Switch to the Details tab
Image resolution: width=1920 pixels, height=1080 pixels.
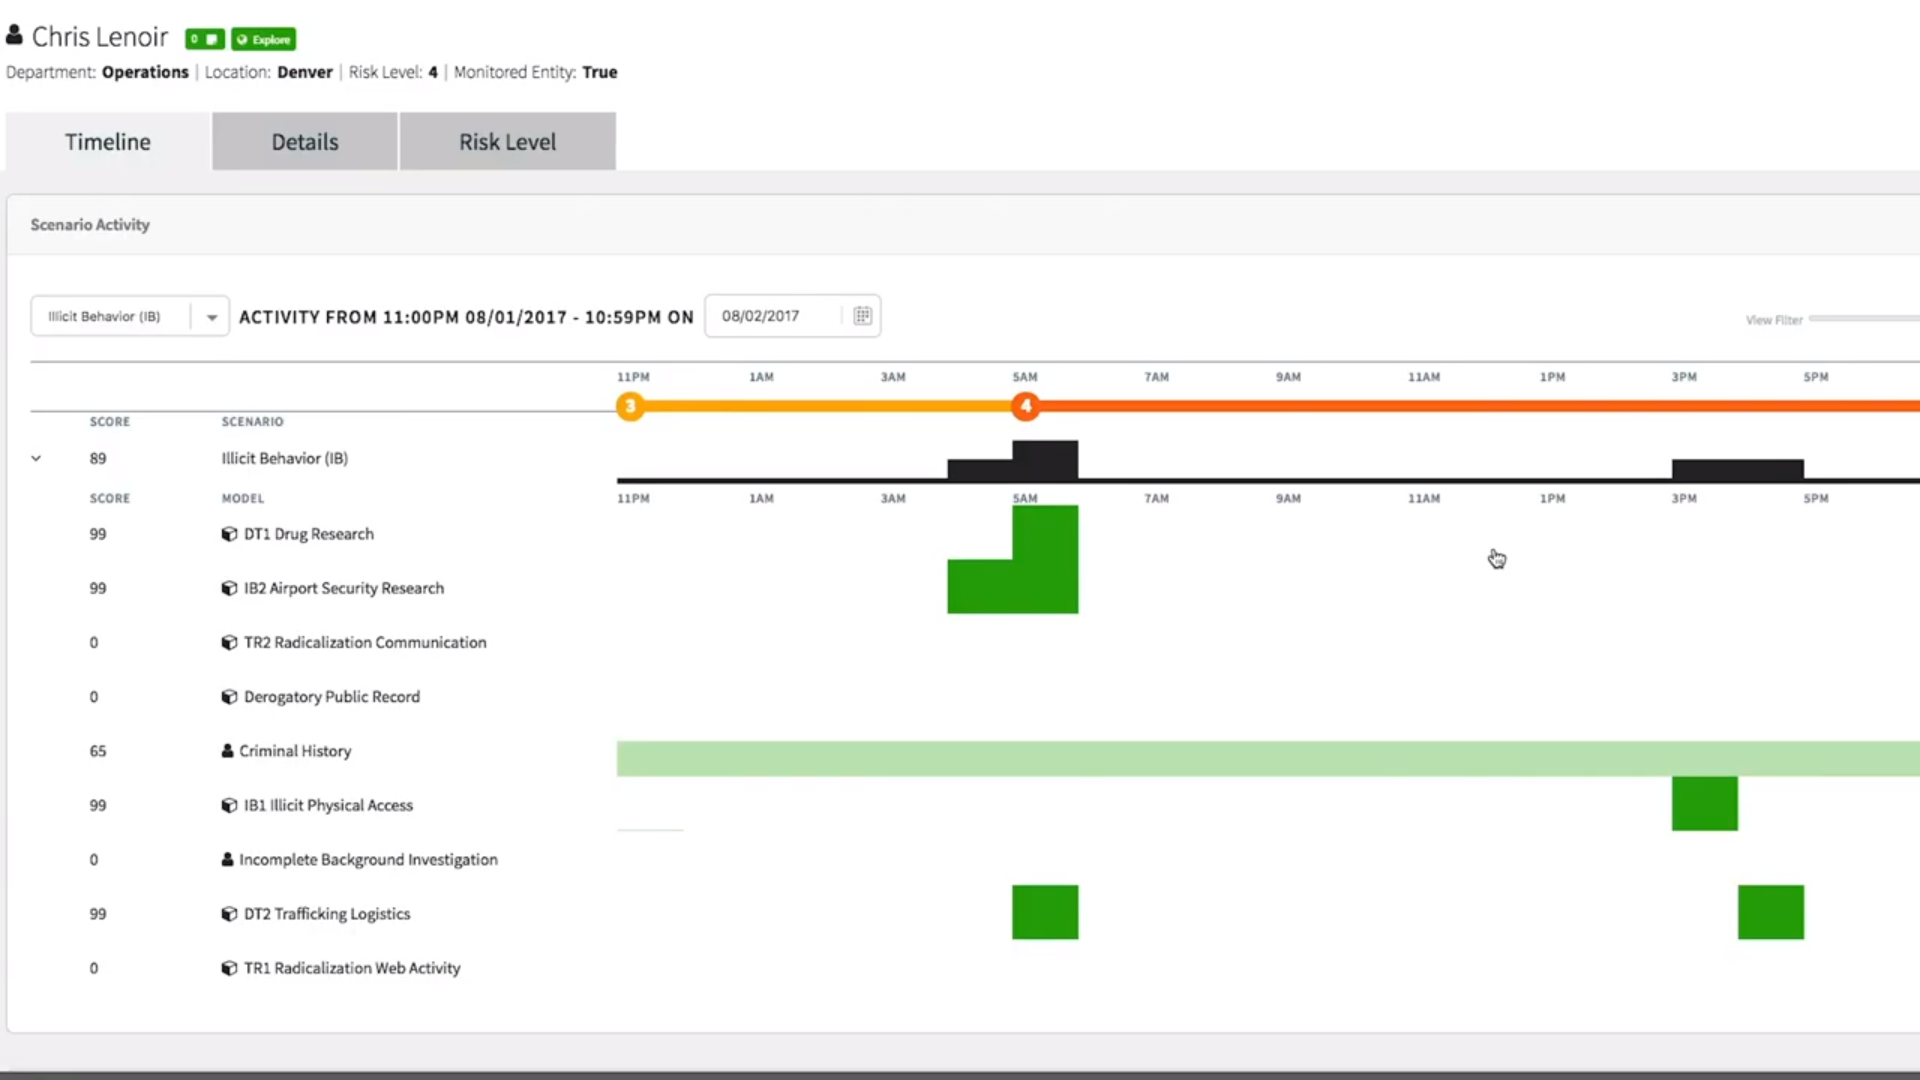click(x=304, y=141)
